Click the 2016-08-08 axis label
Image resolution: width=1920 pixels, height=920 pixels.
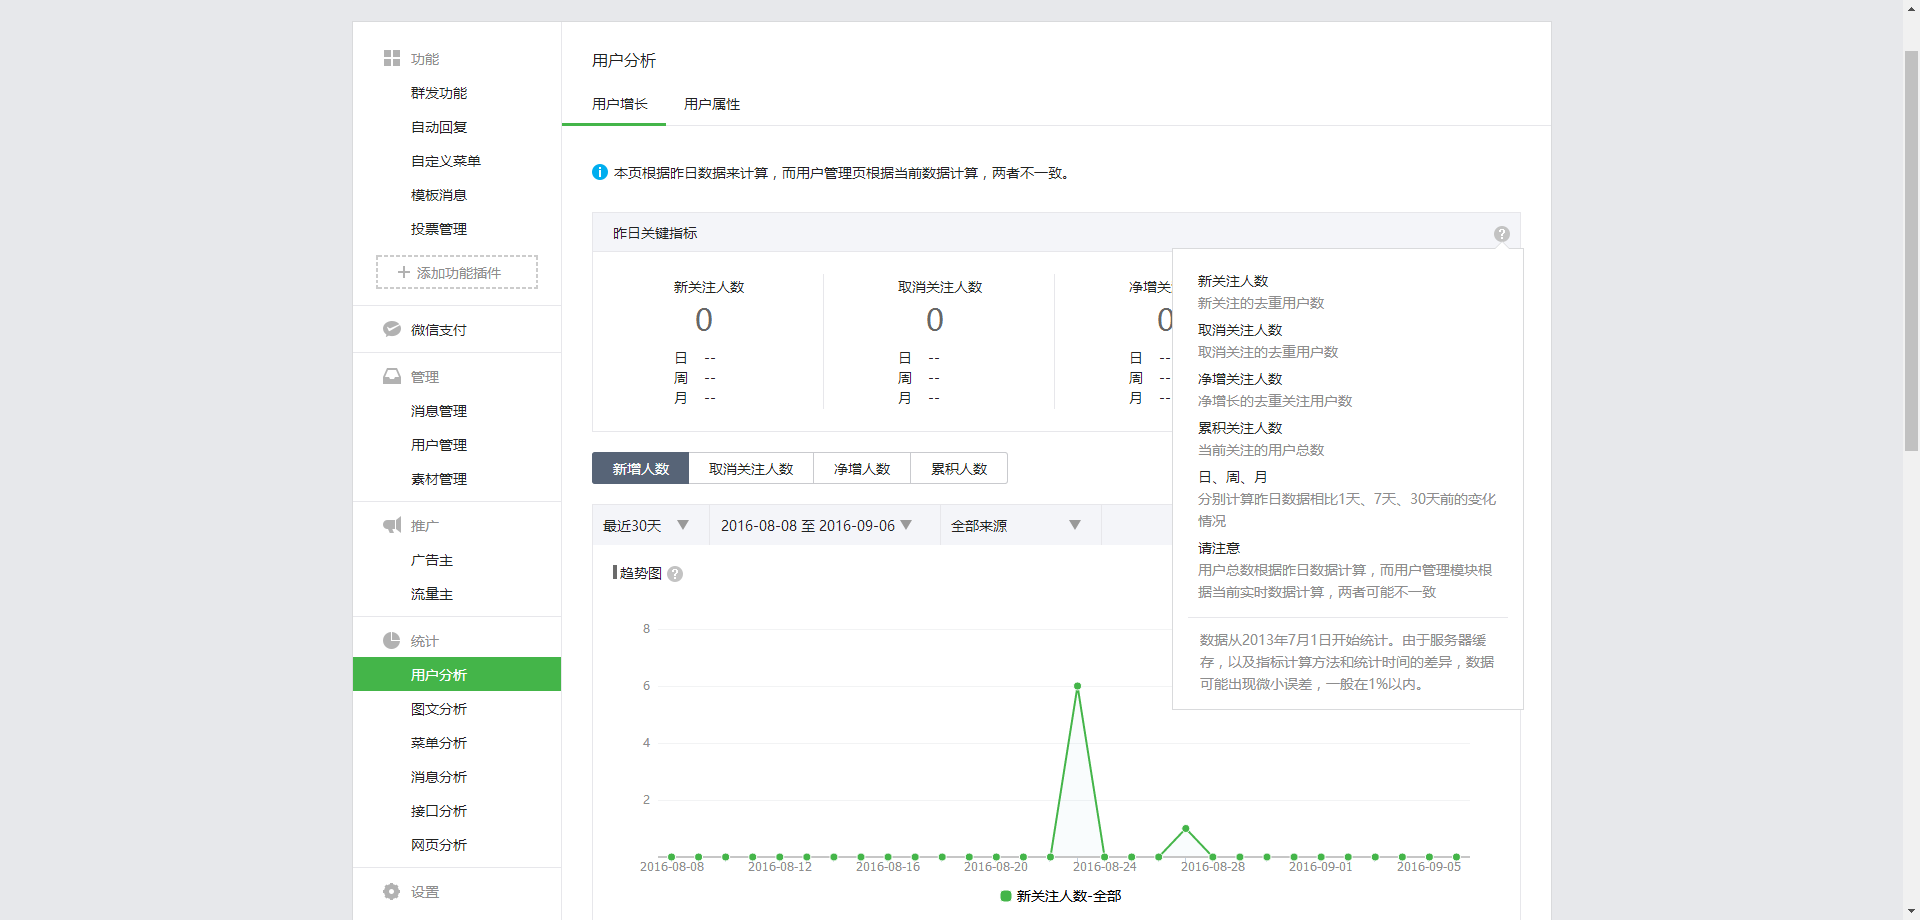pyautogui.click(x=672, y=867)
